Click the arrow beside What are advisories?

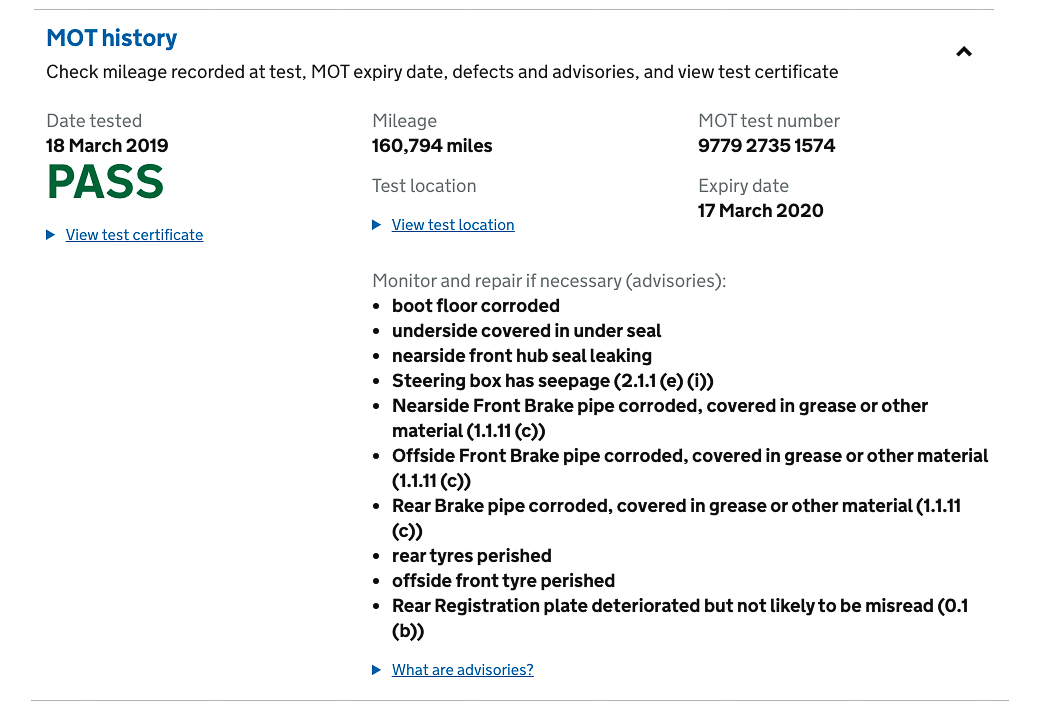tap(376, 670)
